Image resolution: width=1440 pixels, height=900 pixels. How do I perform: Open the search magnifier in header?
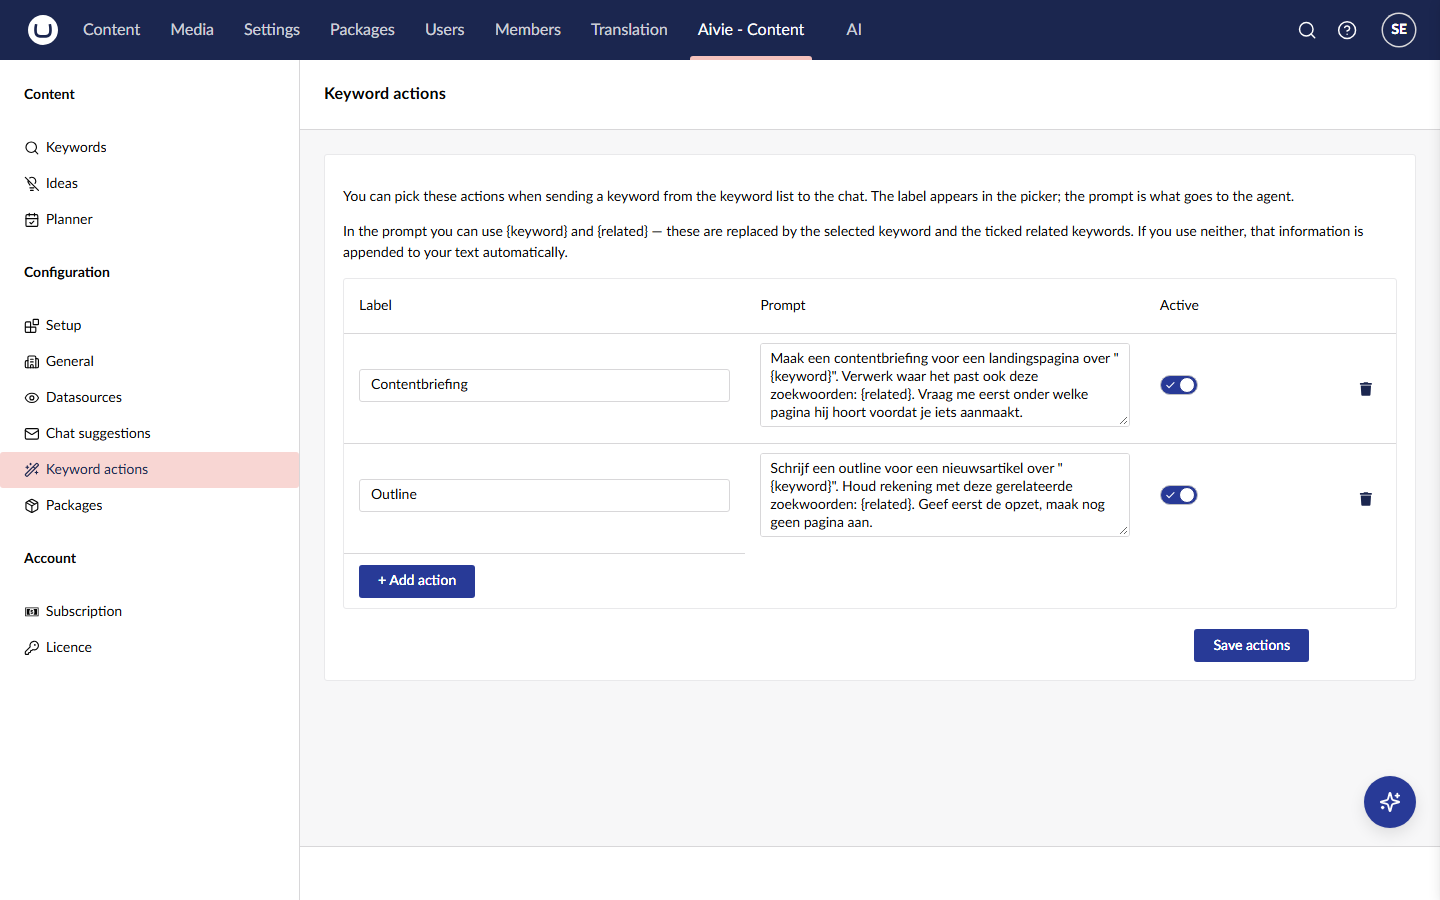click(1307, 30)
